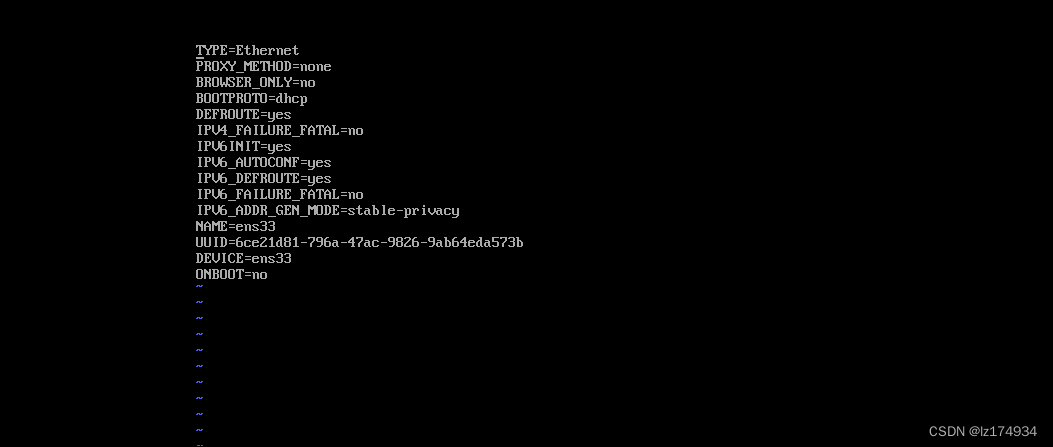This screenshot has width=1053, height=447.
Task: Click the DEFROUTE=yes line
Action: (x=243, y=115)
